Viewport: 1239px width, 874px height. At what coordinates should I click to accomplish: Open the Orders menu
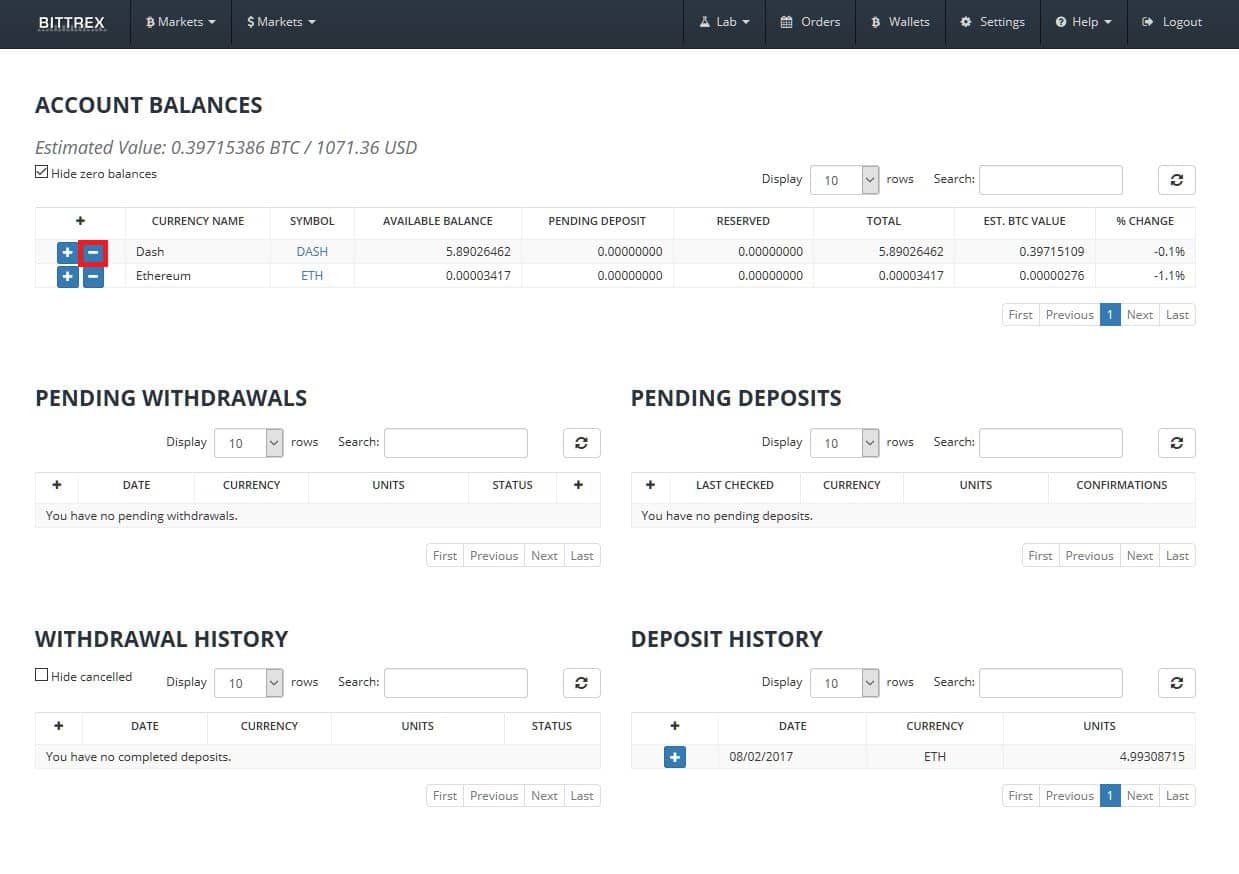[810, 22]
